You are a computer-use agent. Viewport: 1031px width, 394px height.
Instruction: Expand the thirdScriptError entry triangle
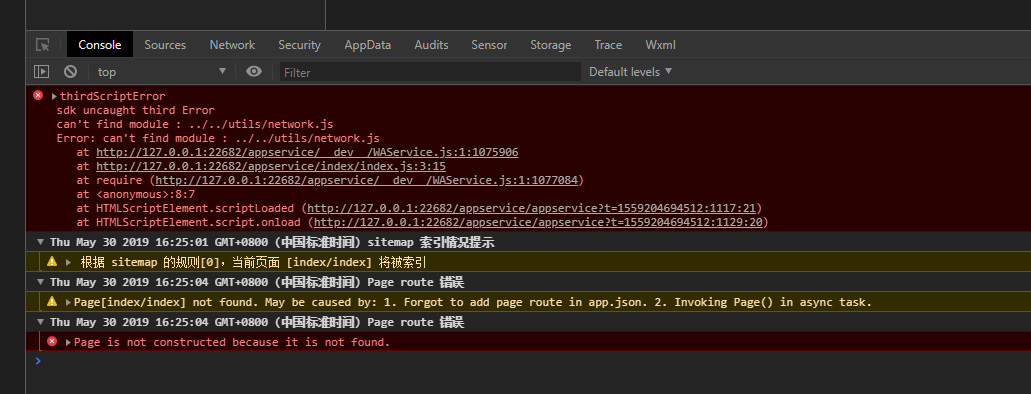pyautogui.click(x=54, y=96)
